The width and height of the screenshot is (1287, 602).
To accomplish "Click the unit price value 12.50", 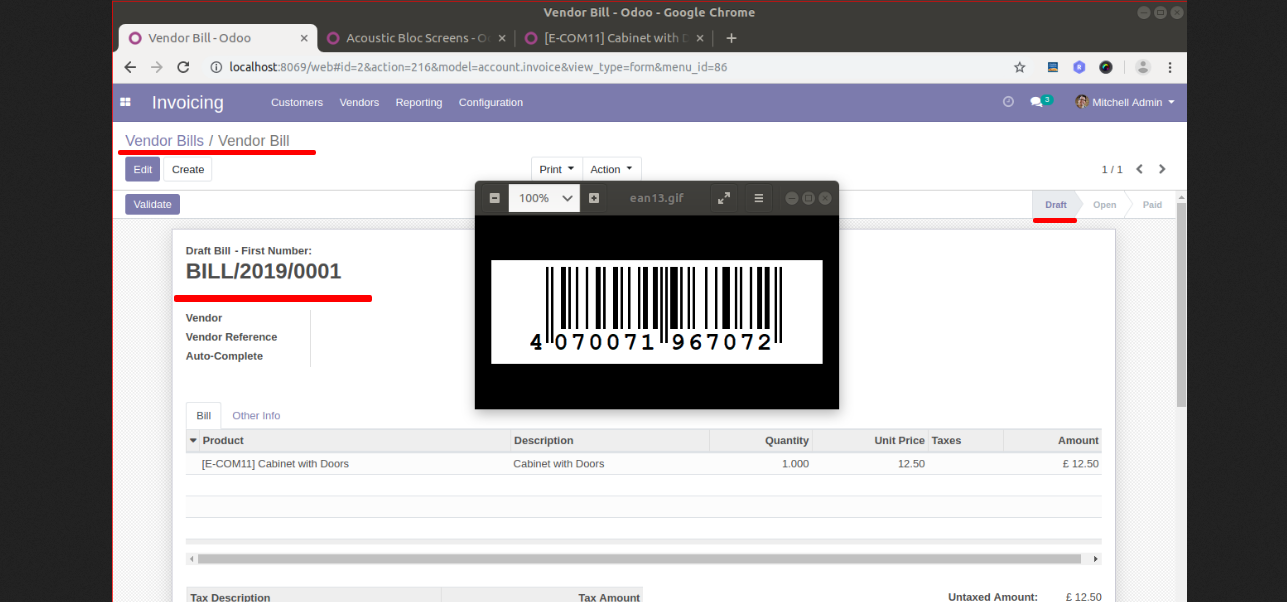I will click(911, 464).
